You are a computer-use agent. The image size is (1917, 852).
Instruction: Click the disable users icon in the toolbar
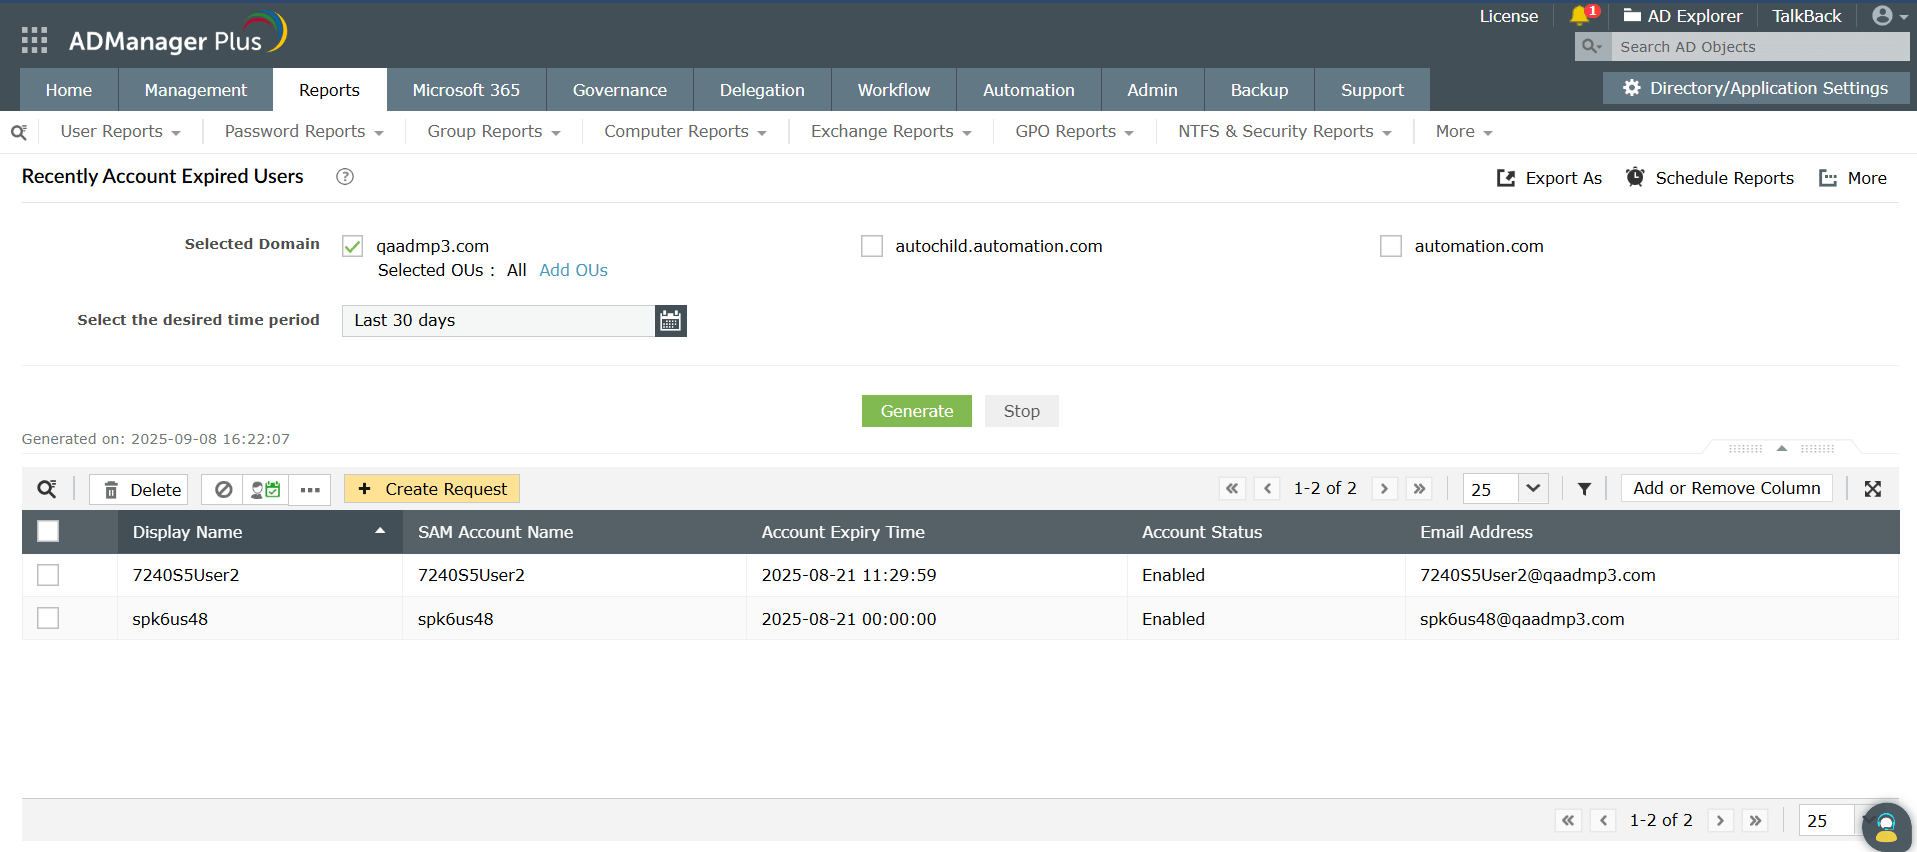[223, 489]
